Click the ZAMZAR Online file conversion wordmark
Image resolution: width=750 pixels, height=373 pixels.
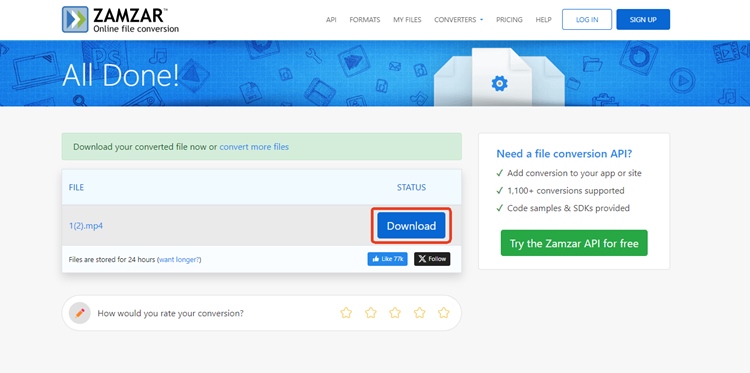pos(136,20)
